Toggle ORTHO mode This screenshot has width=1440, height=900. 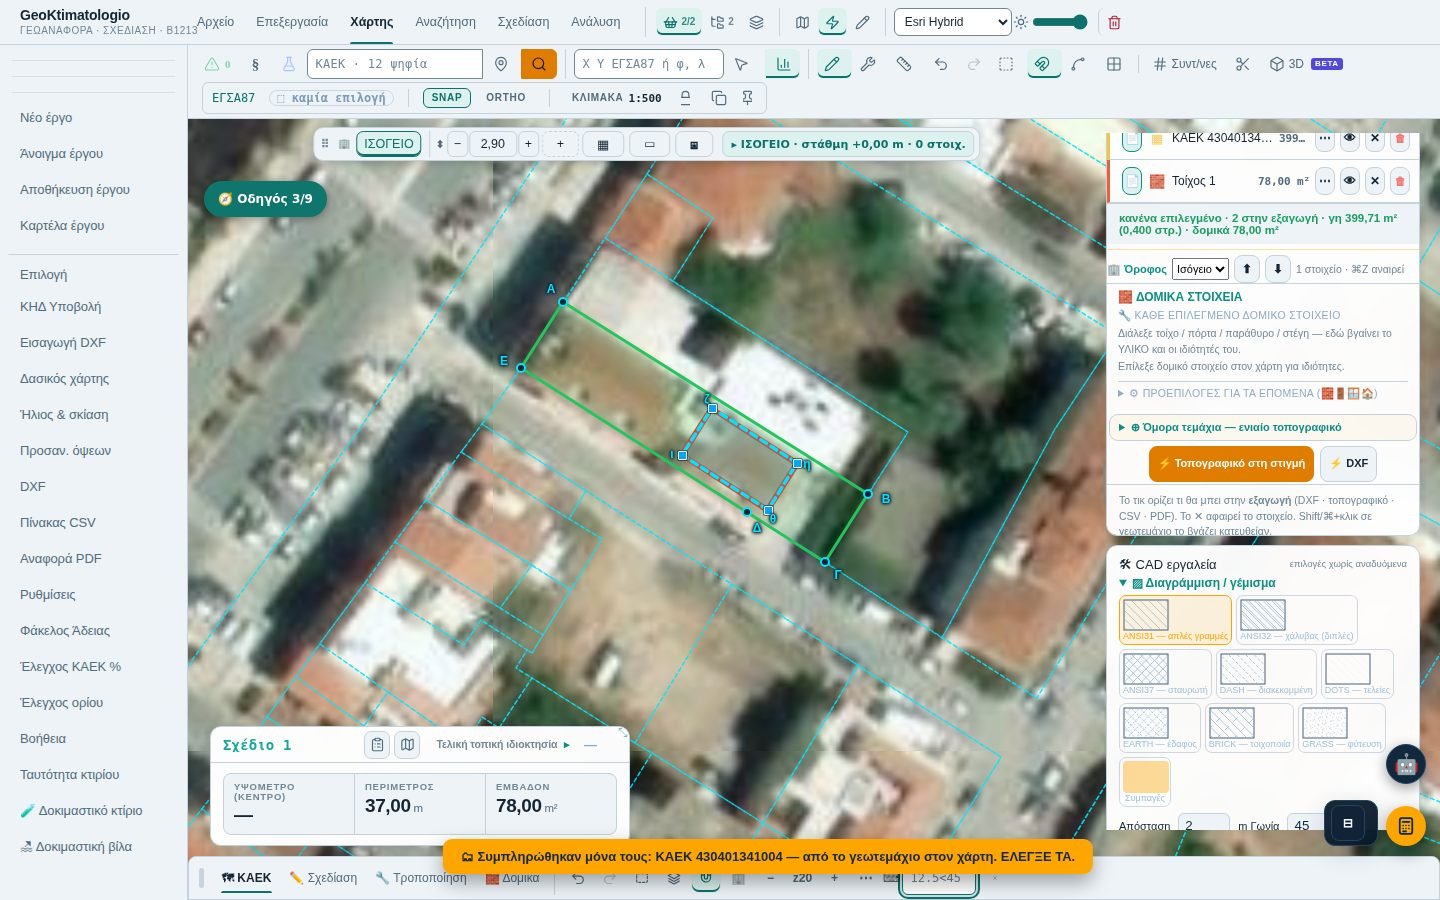pos(505,98)
